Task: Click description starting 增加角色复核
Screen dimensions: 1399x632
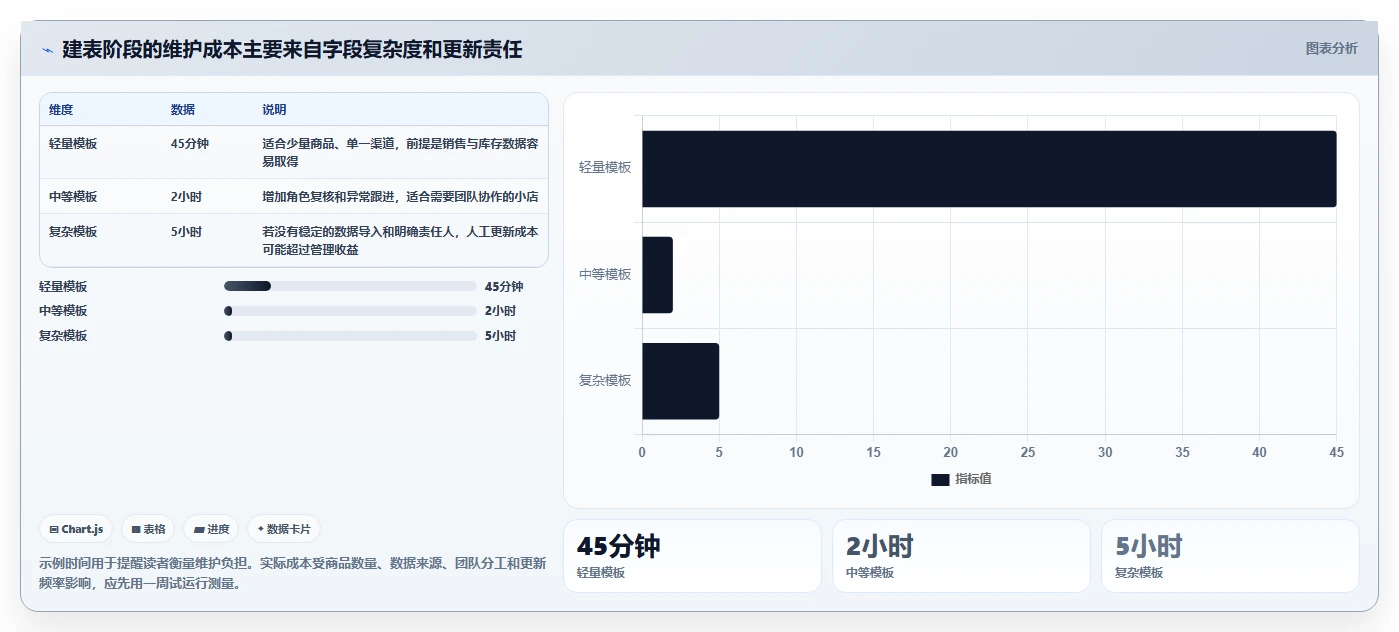Action: tap(400, 197)
